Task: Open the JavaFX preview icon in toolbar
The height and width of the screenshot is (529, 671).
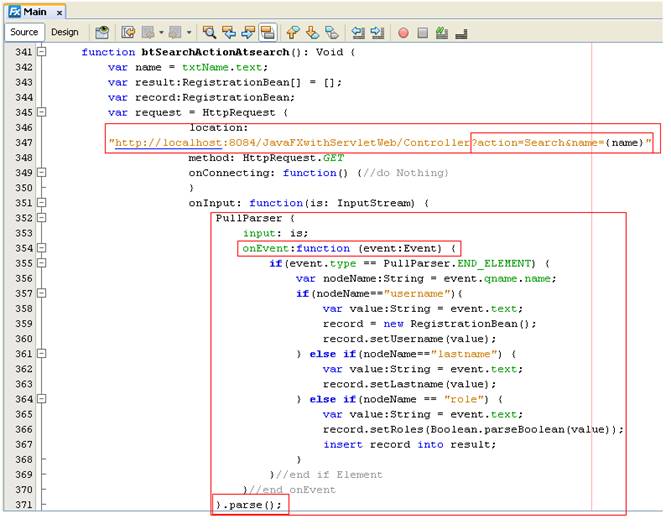Action: tap(102, 32)
